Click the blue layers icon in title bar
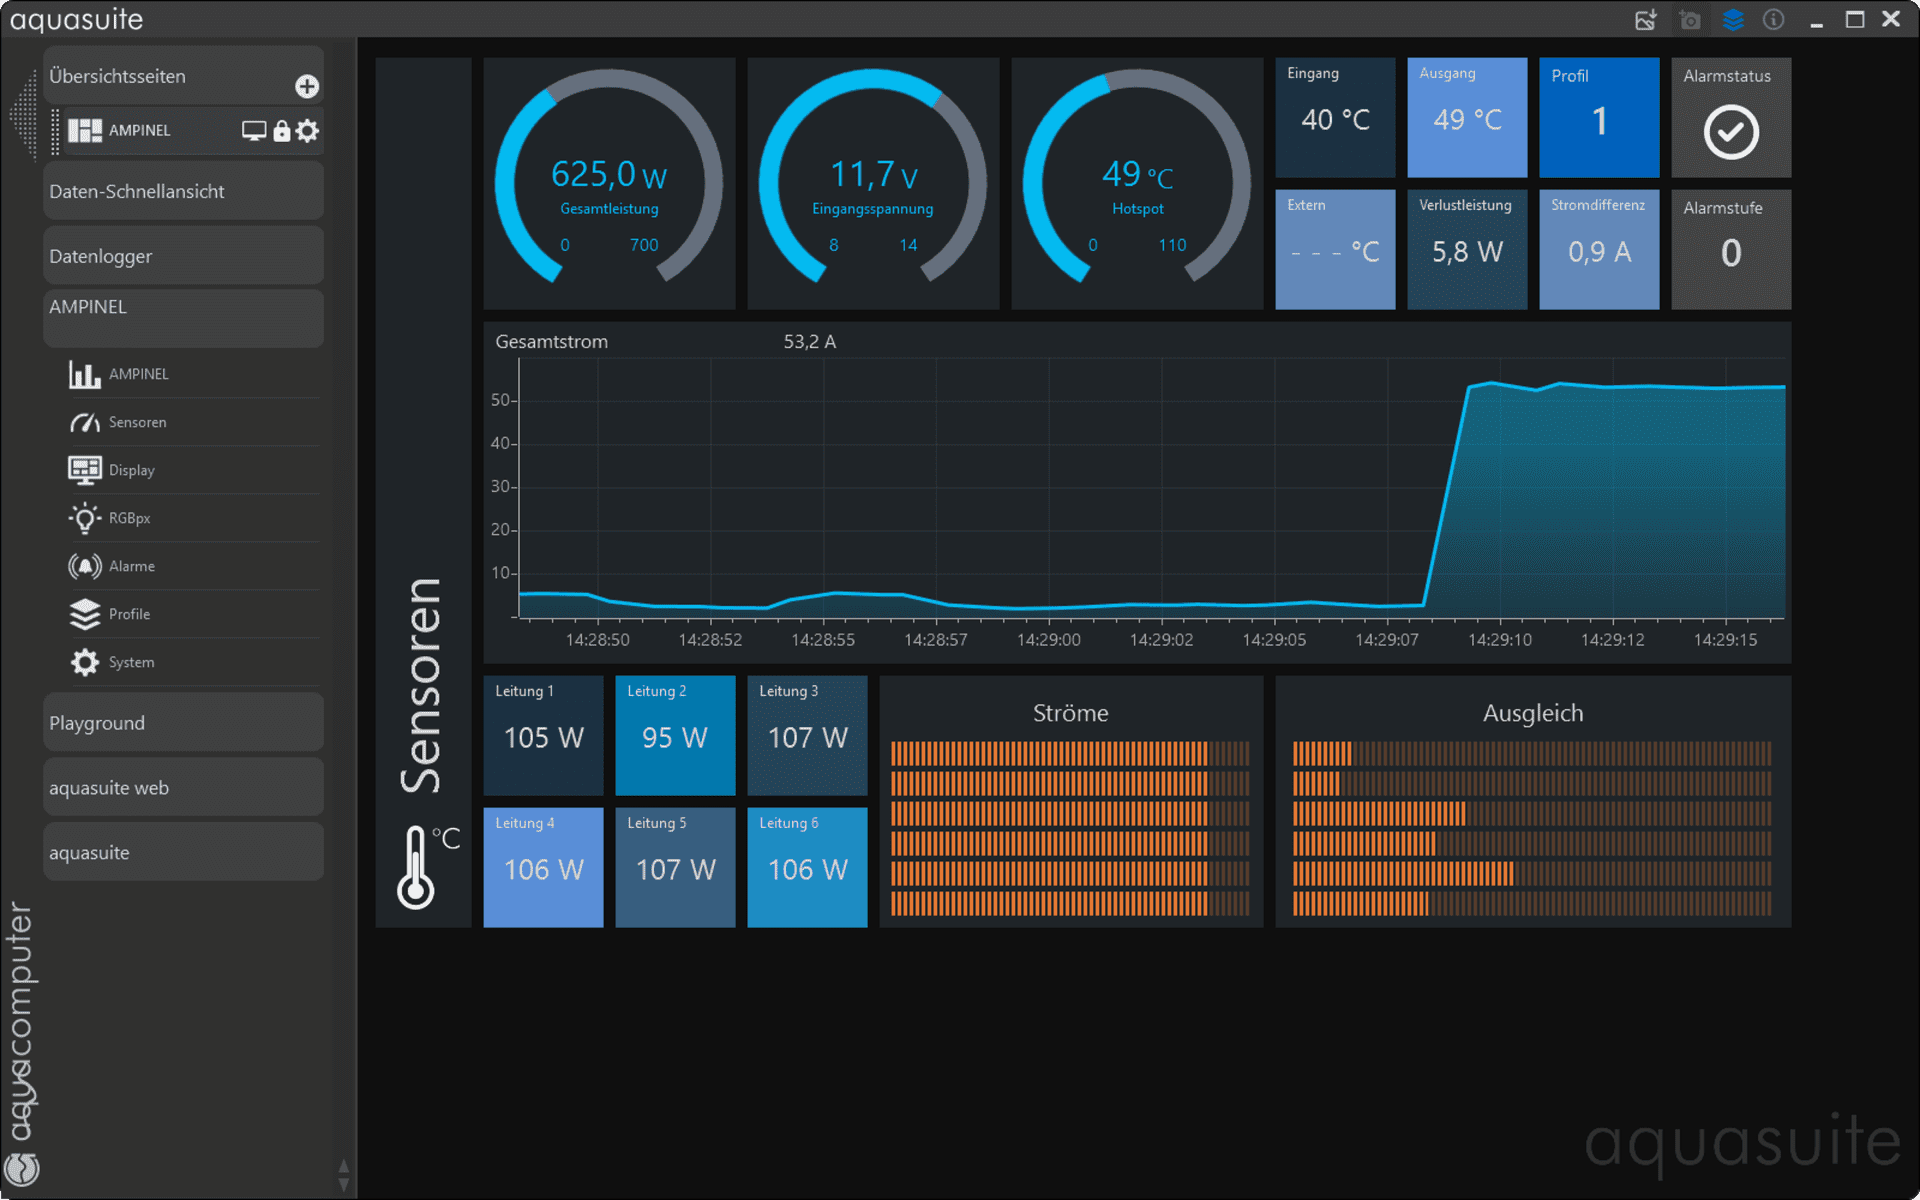 [1733, 20]
